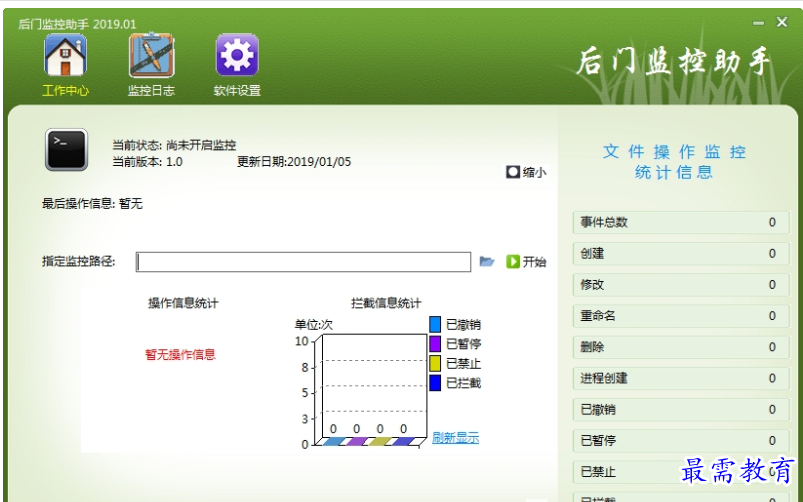Click the 拦截信息统计 chart title
Viewport: 803px width, 502px height.
386,303
